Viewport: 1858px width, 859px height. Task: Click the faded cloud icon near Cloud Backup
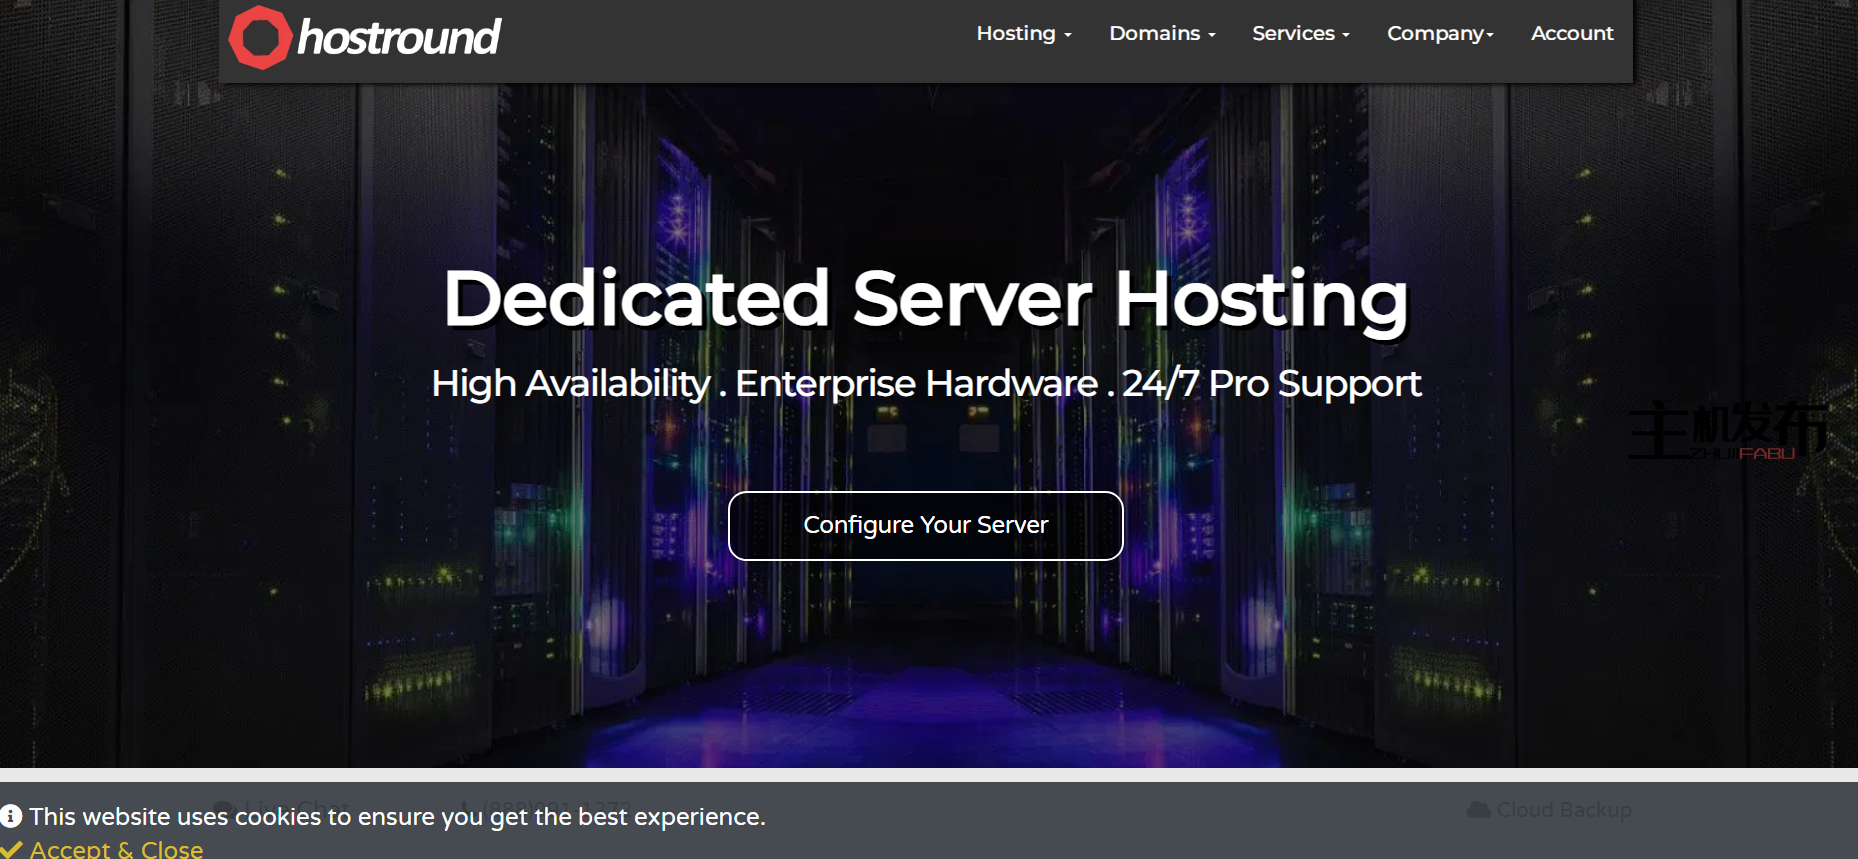(1478, 810)
